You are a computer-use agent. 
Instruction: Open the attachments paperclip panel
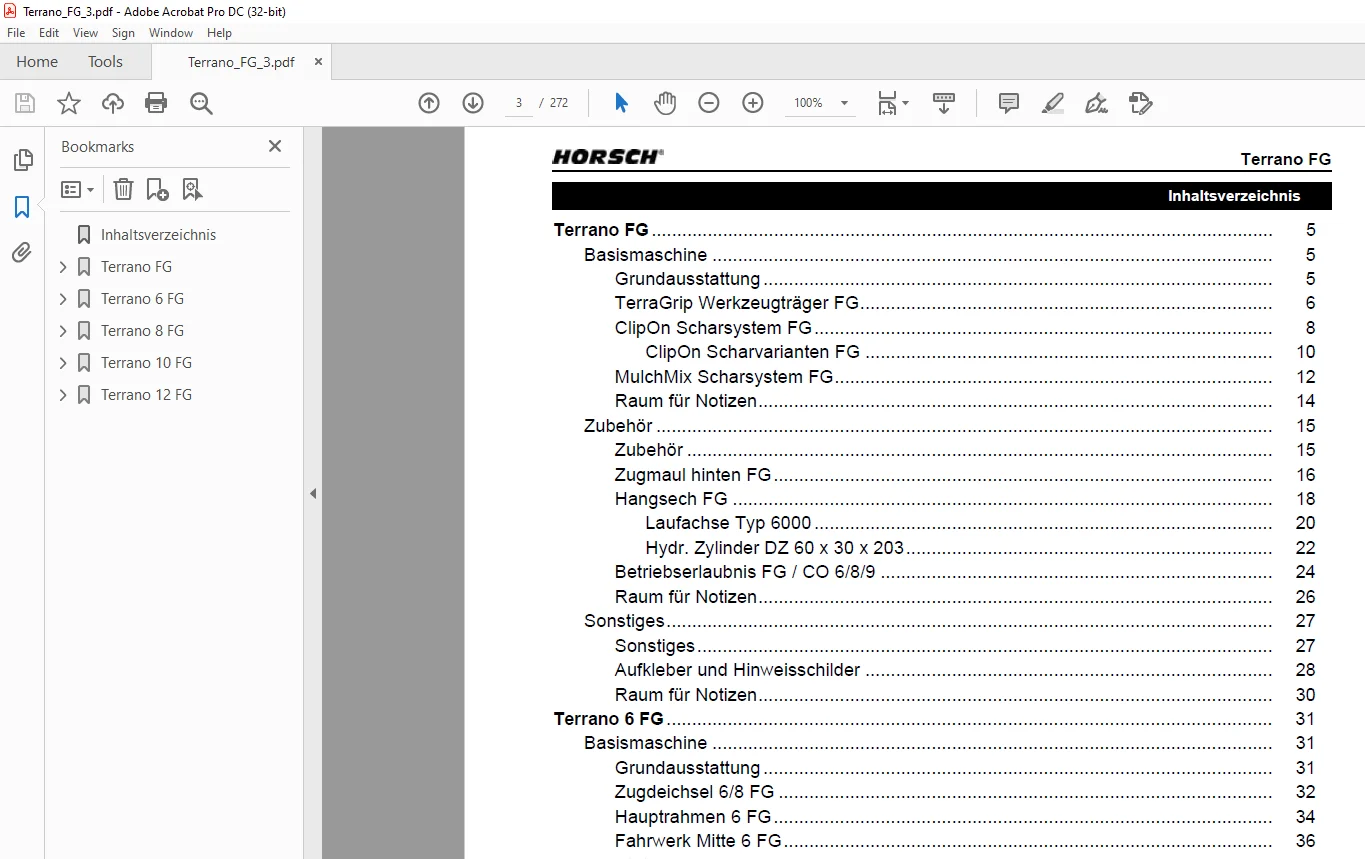click(x=22, y=253)
